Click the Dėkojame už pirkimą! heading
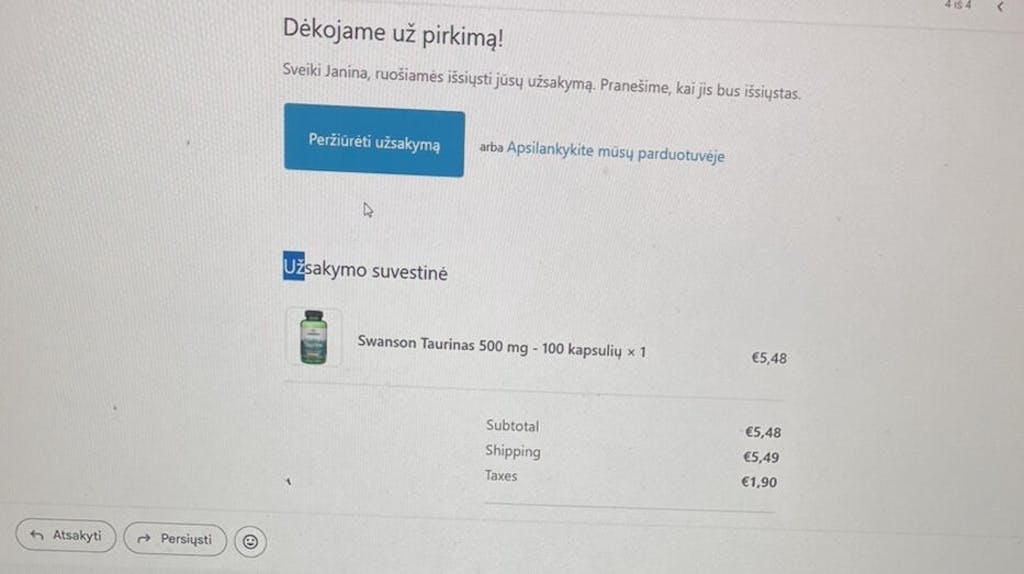The width and height of the screenshot is (1024, 574). pos(393,33)
